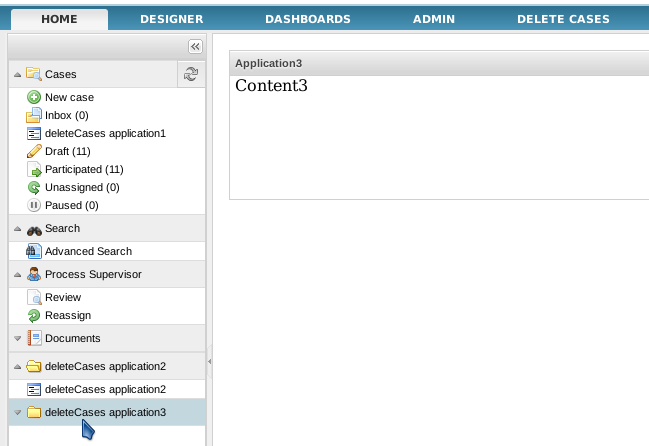Viewport: 649px width, 446px height.
Task: Click the Advanced Search icon
Action: pos(34,251)
